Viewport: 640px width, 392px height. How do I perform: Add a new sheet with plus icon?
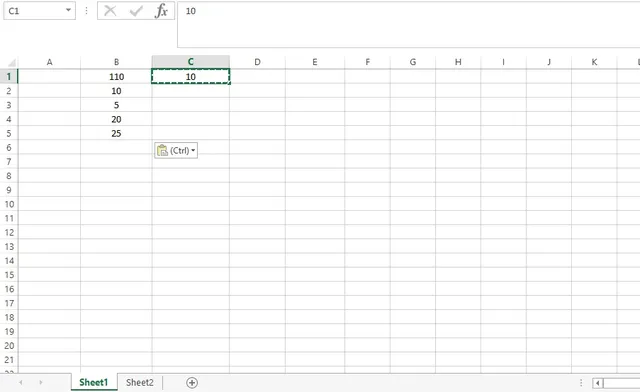click(192, 383)
